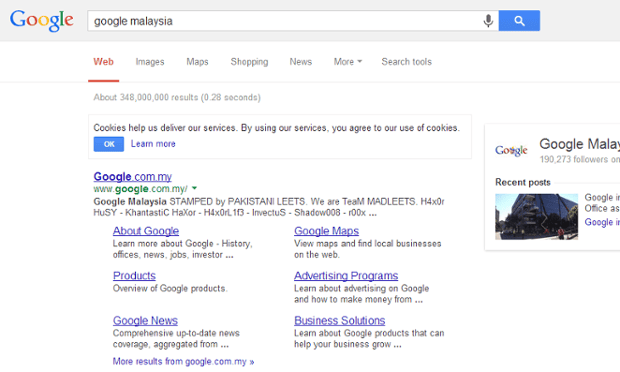The image size is (620, 372).
Task: Expand green arrow next to www.google.com.my URL
Action: (x=194, y=188)
